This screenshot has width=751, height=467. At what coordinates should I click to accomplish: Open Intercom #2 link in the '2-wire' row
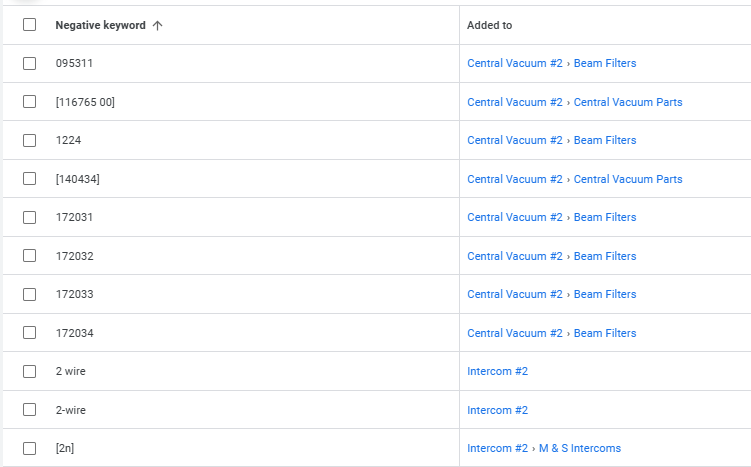[x=497, y=410]
